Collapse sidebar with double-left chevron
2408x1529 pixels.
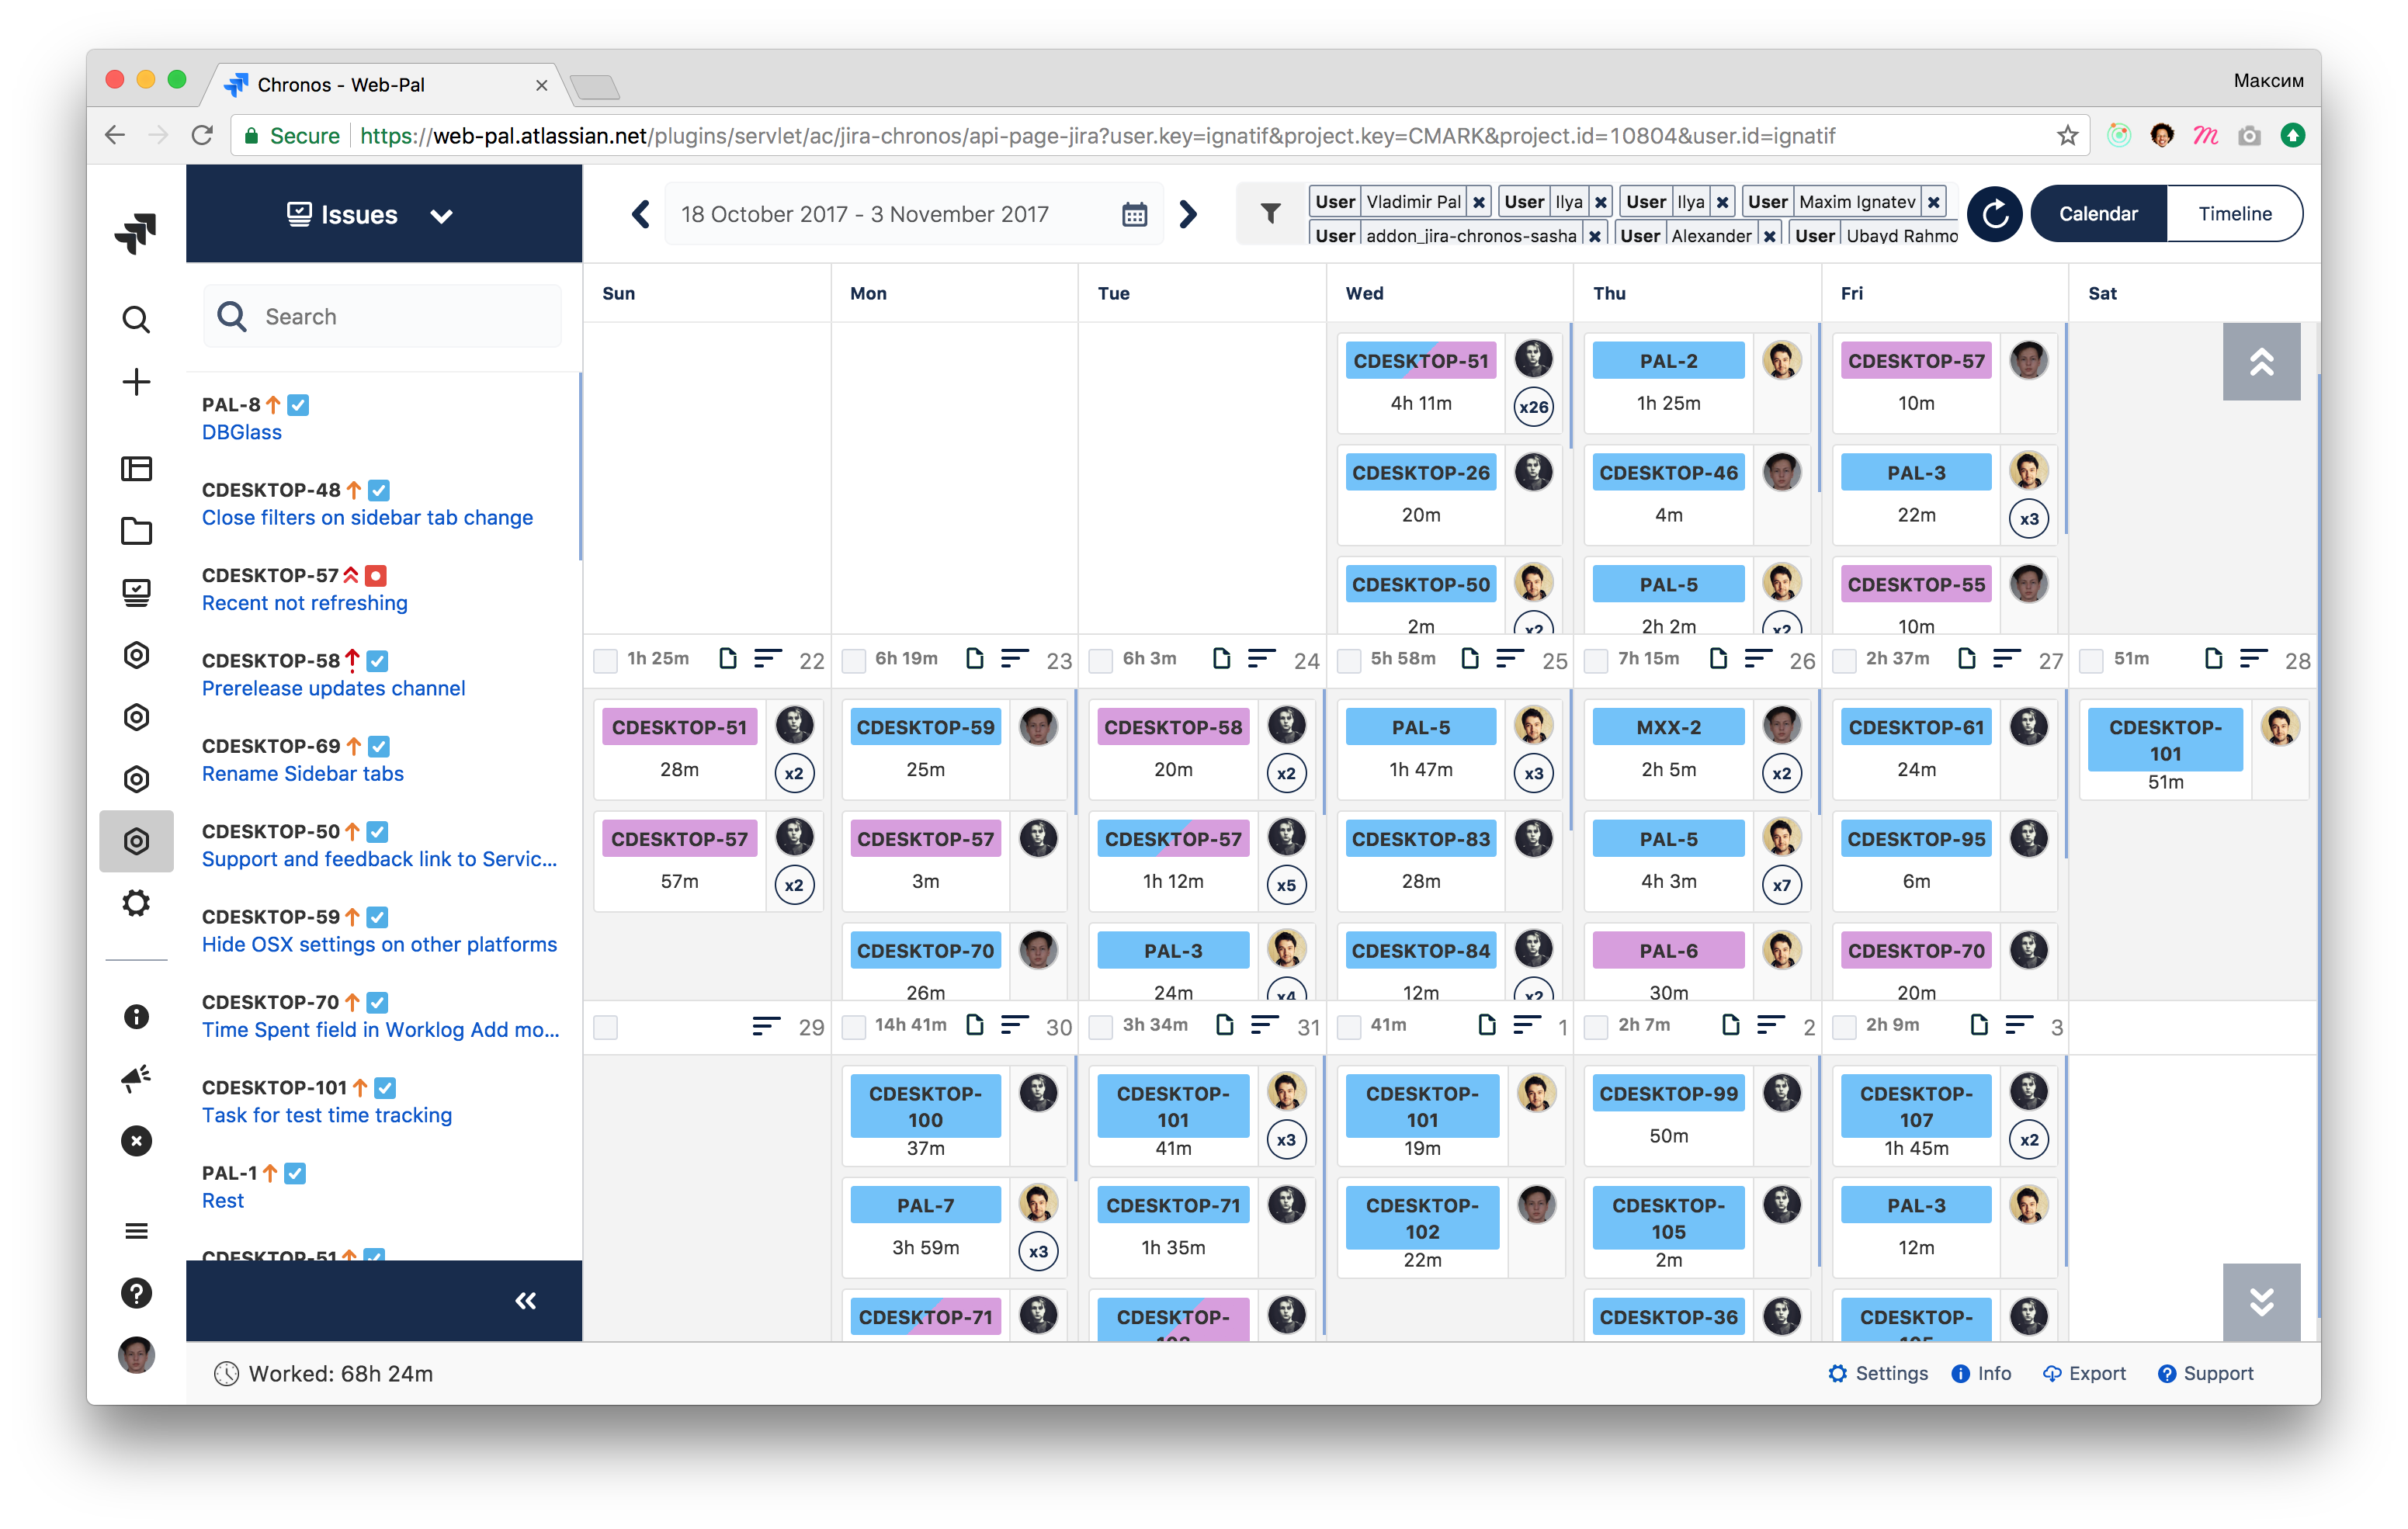pyautogui.click(x=525, y=1300)
